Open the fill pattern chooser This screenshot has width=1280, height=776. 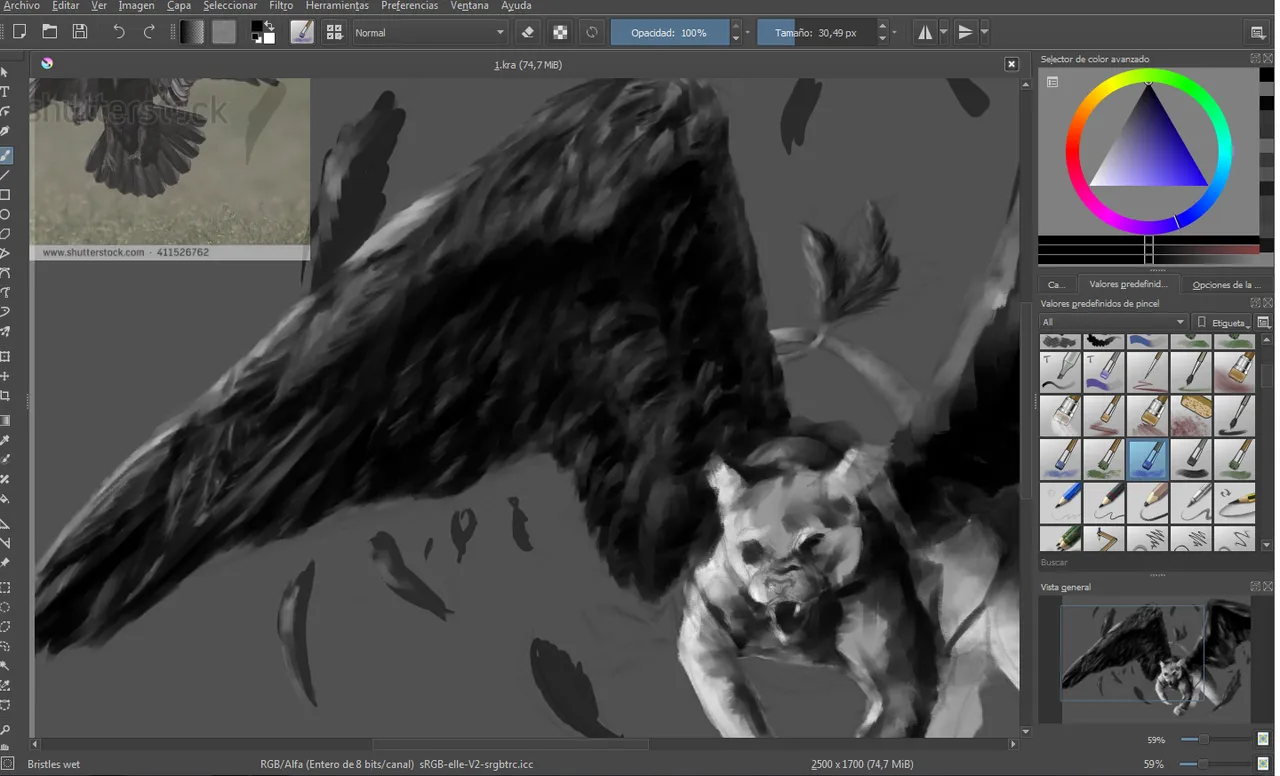coord(224,32)
